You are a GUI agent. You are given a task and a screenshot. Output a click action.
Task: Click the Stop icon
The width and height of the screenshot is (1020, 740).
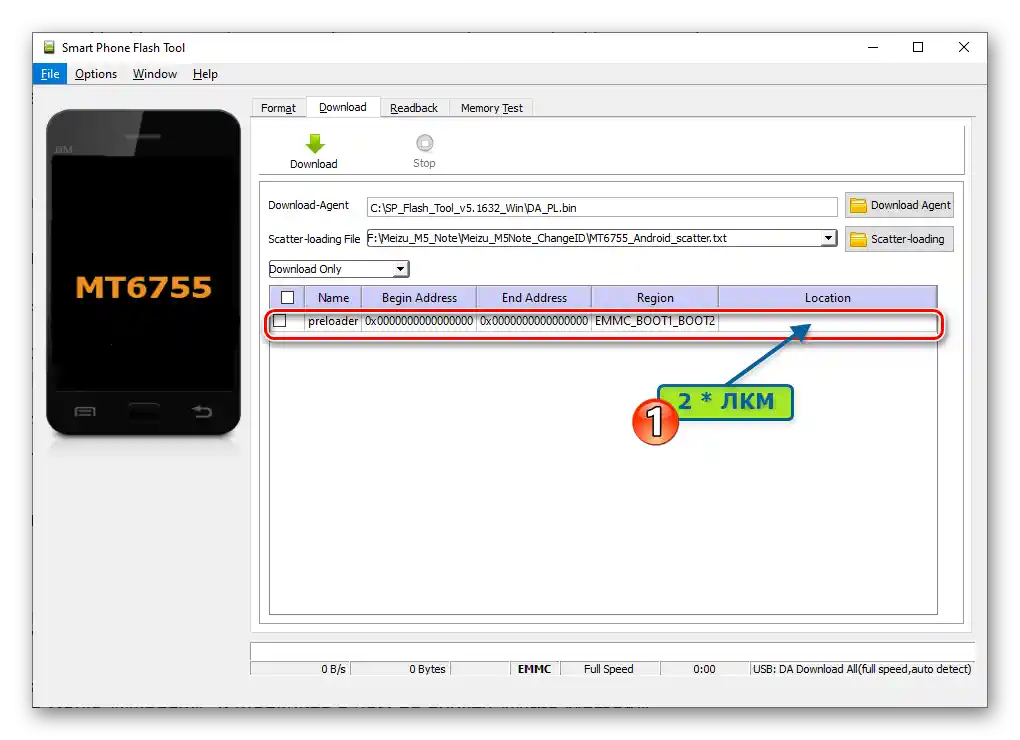tap(424, 143)
